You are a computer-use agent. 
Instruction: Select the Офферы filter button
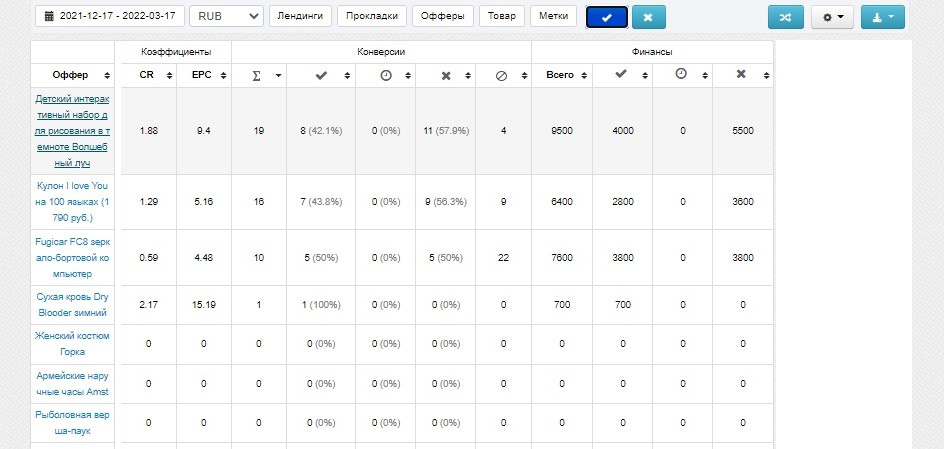click(x=442, y=16)
